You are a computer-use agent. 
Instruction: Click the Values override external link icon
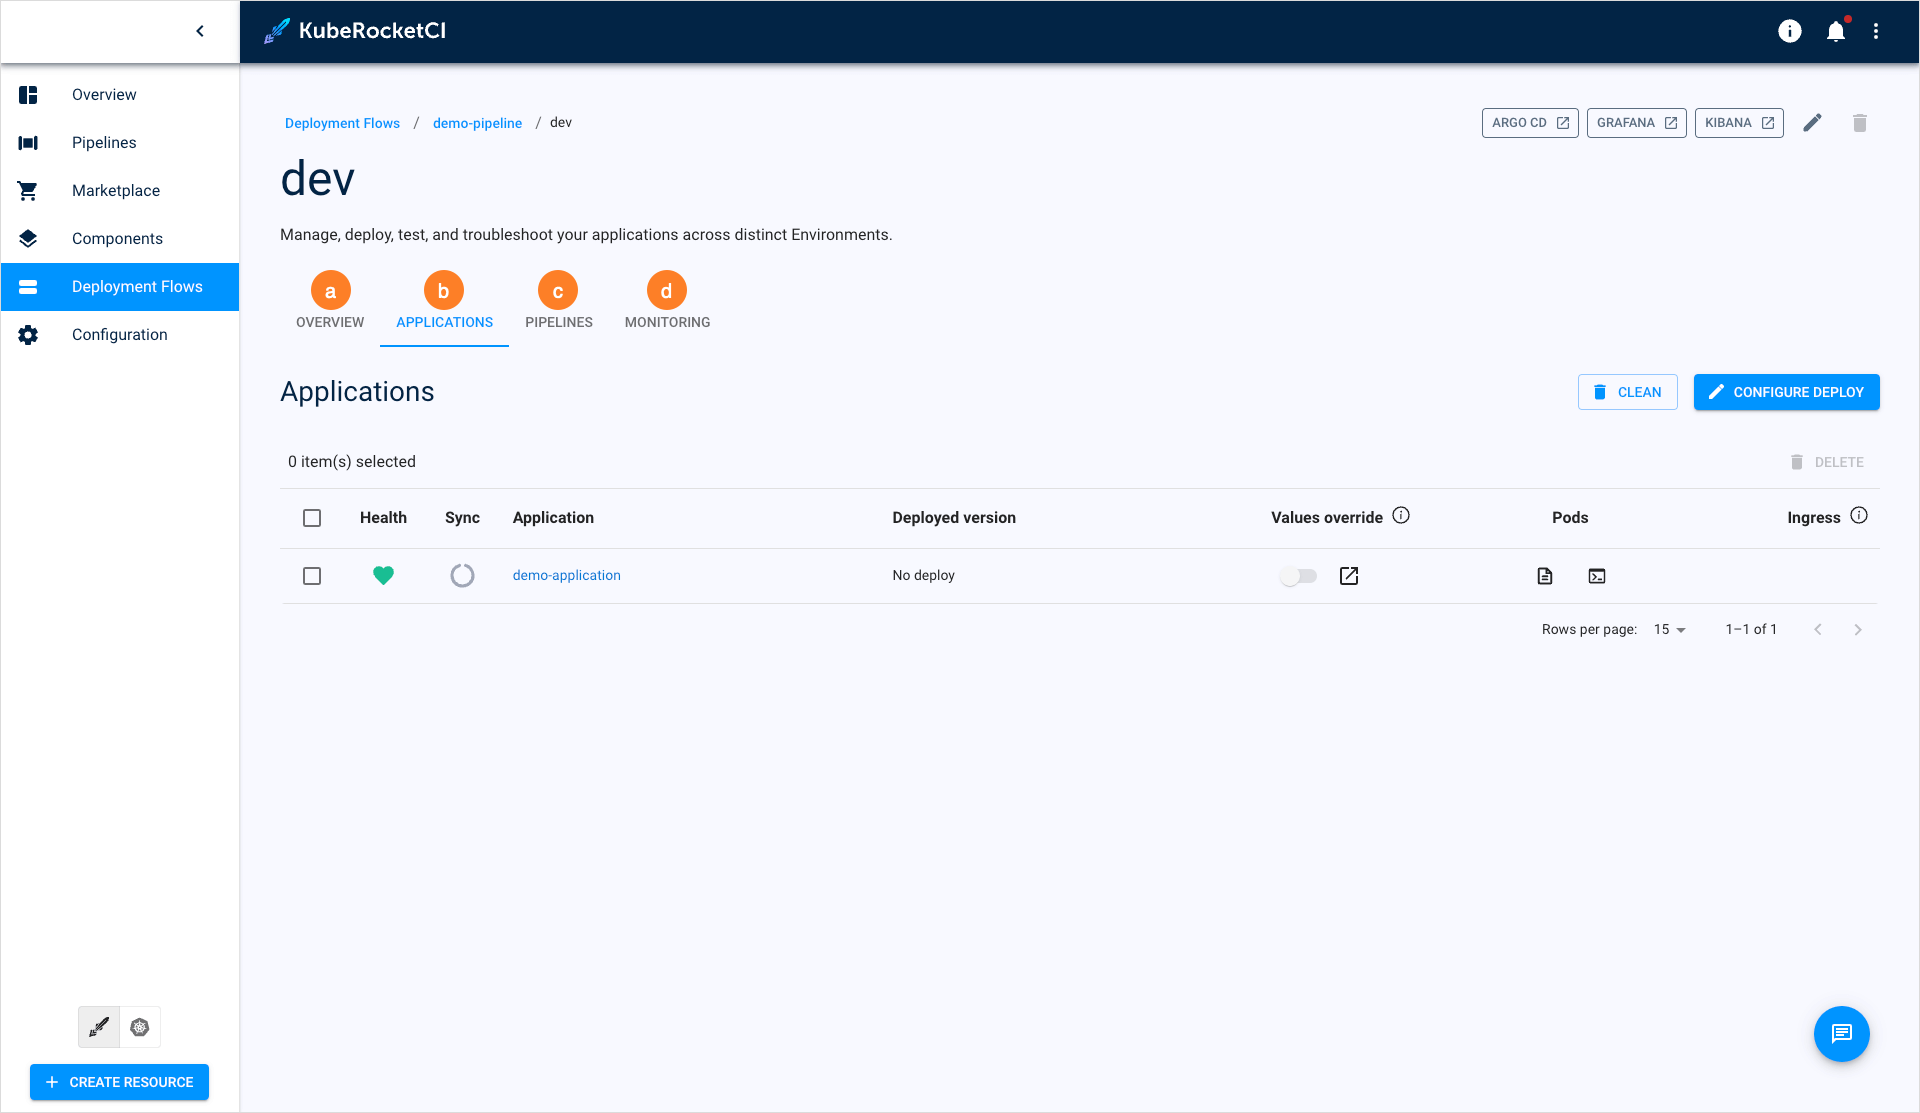click(x=1349, y=574)
